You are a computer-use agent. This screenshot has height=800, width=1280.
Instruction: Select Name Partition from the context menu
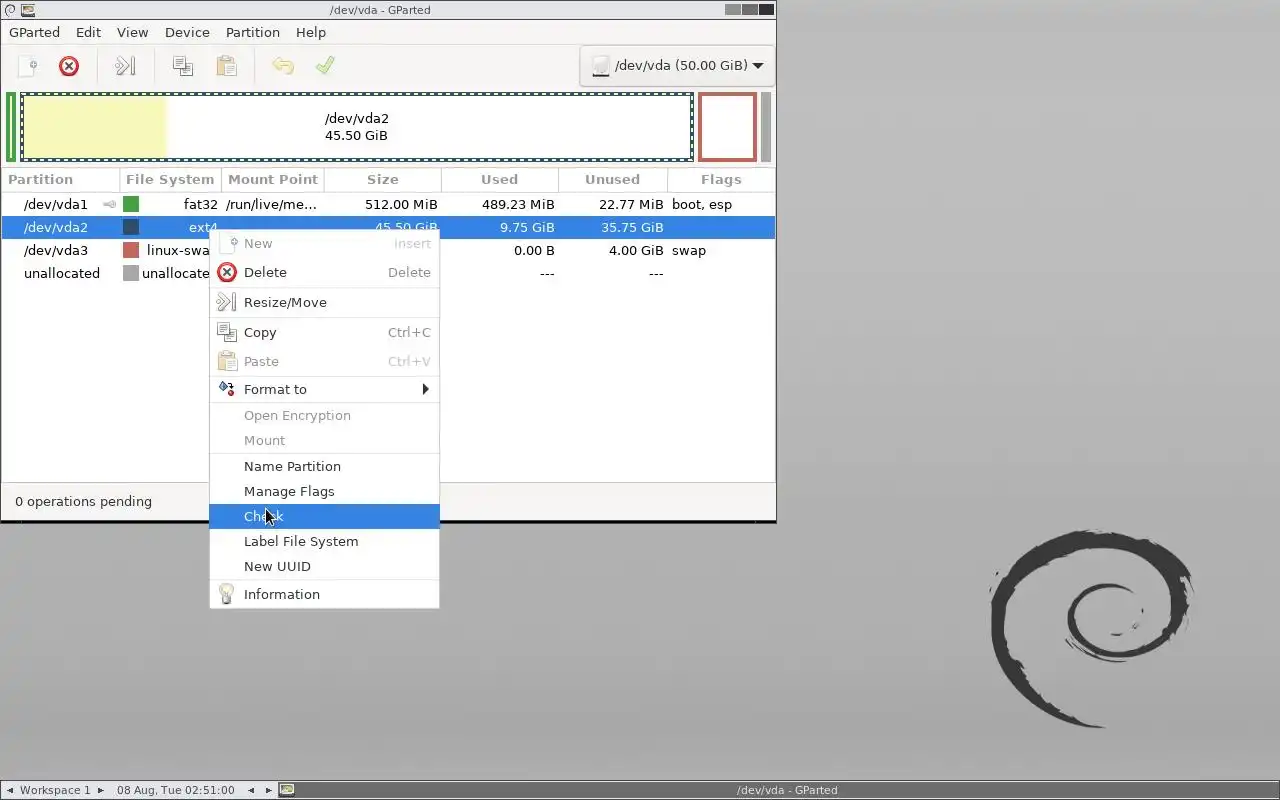pyautogui.click(x=324, y=466)
